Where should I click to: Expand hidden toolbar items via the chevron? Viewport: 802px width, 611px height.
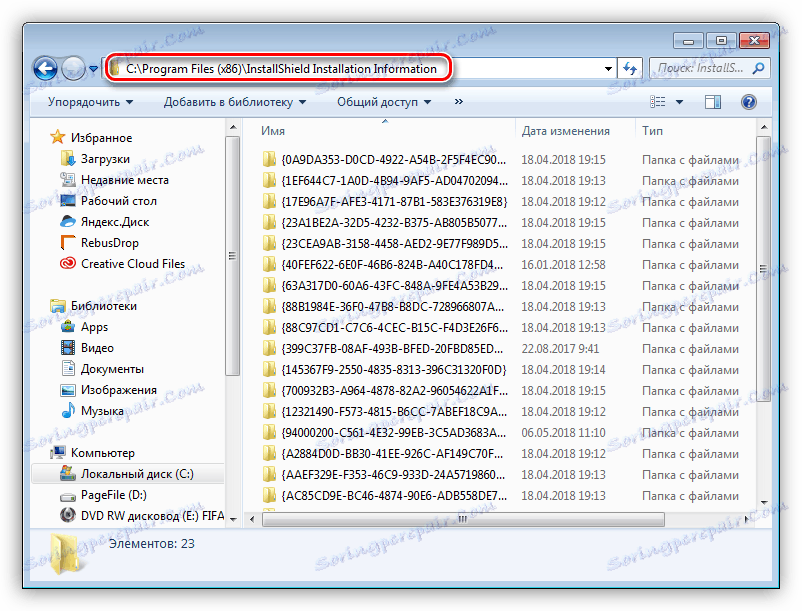tap(459, 101)
